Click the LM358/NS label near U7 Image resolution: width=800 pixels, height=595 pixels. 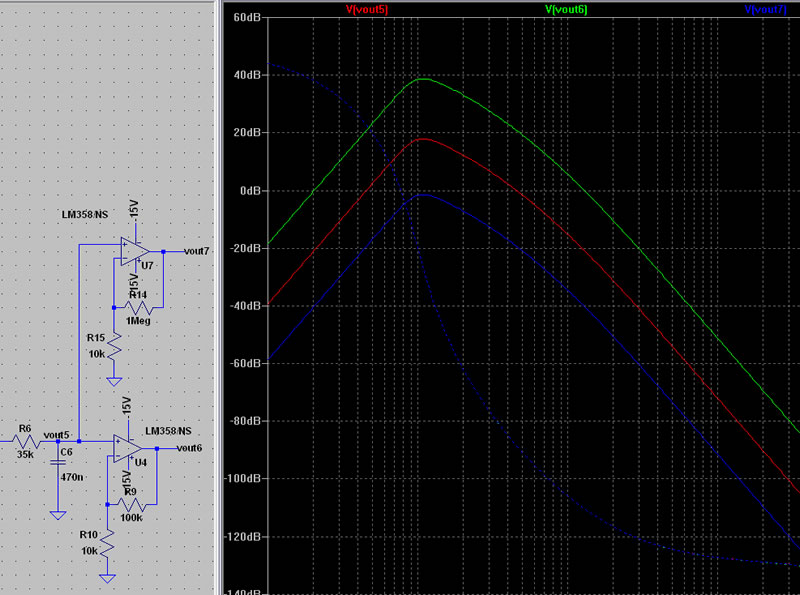[x=85, y=214]
